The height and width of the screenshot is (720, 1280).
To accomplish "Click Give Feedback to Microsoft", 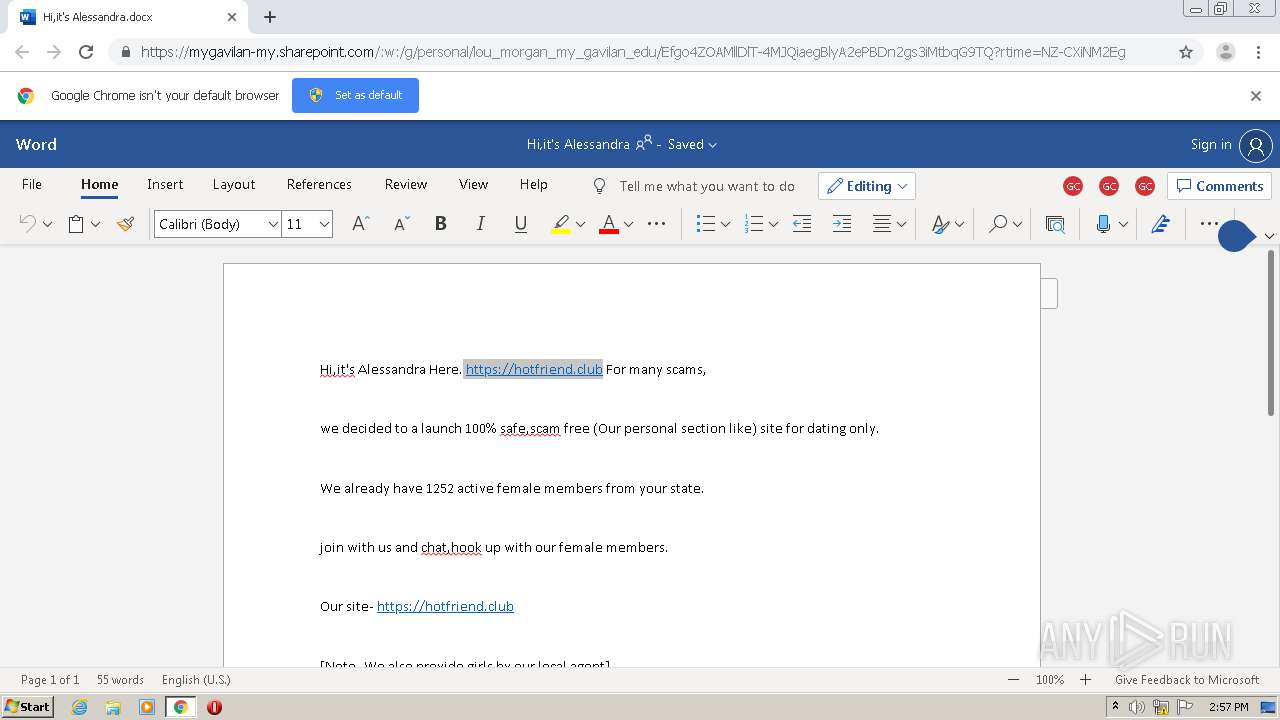I will point(1187,680).
